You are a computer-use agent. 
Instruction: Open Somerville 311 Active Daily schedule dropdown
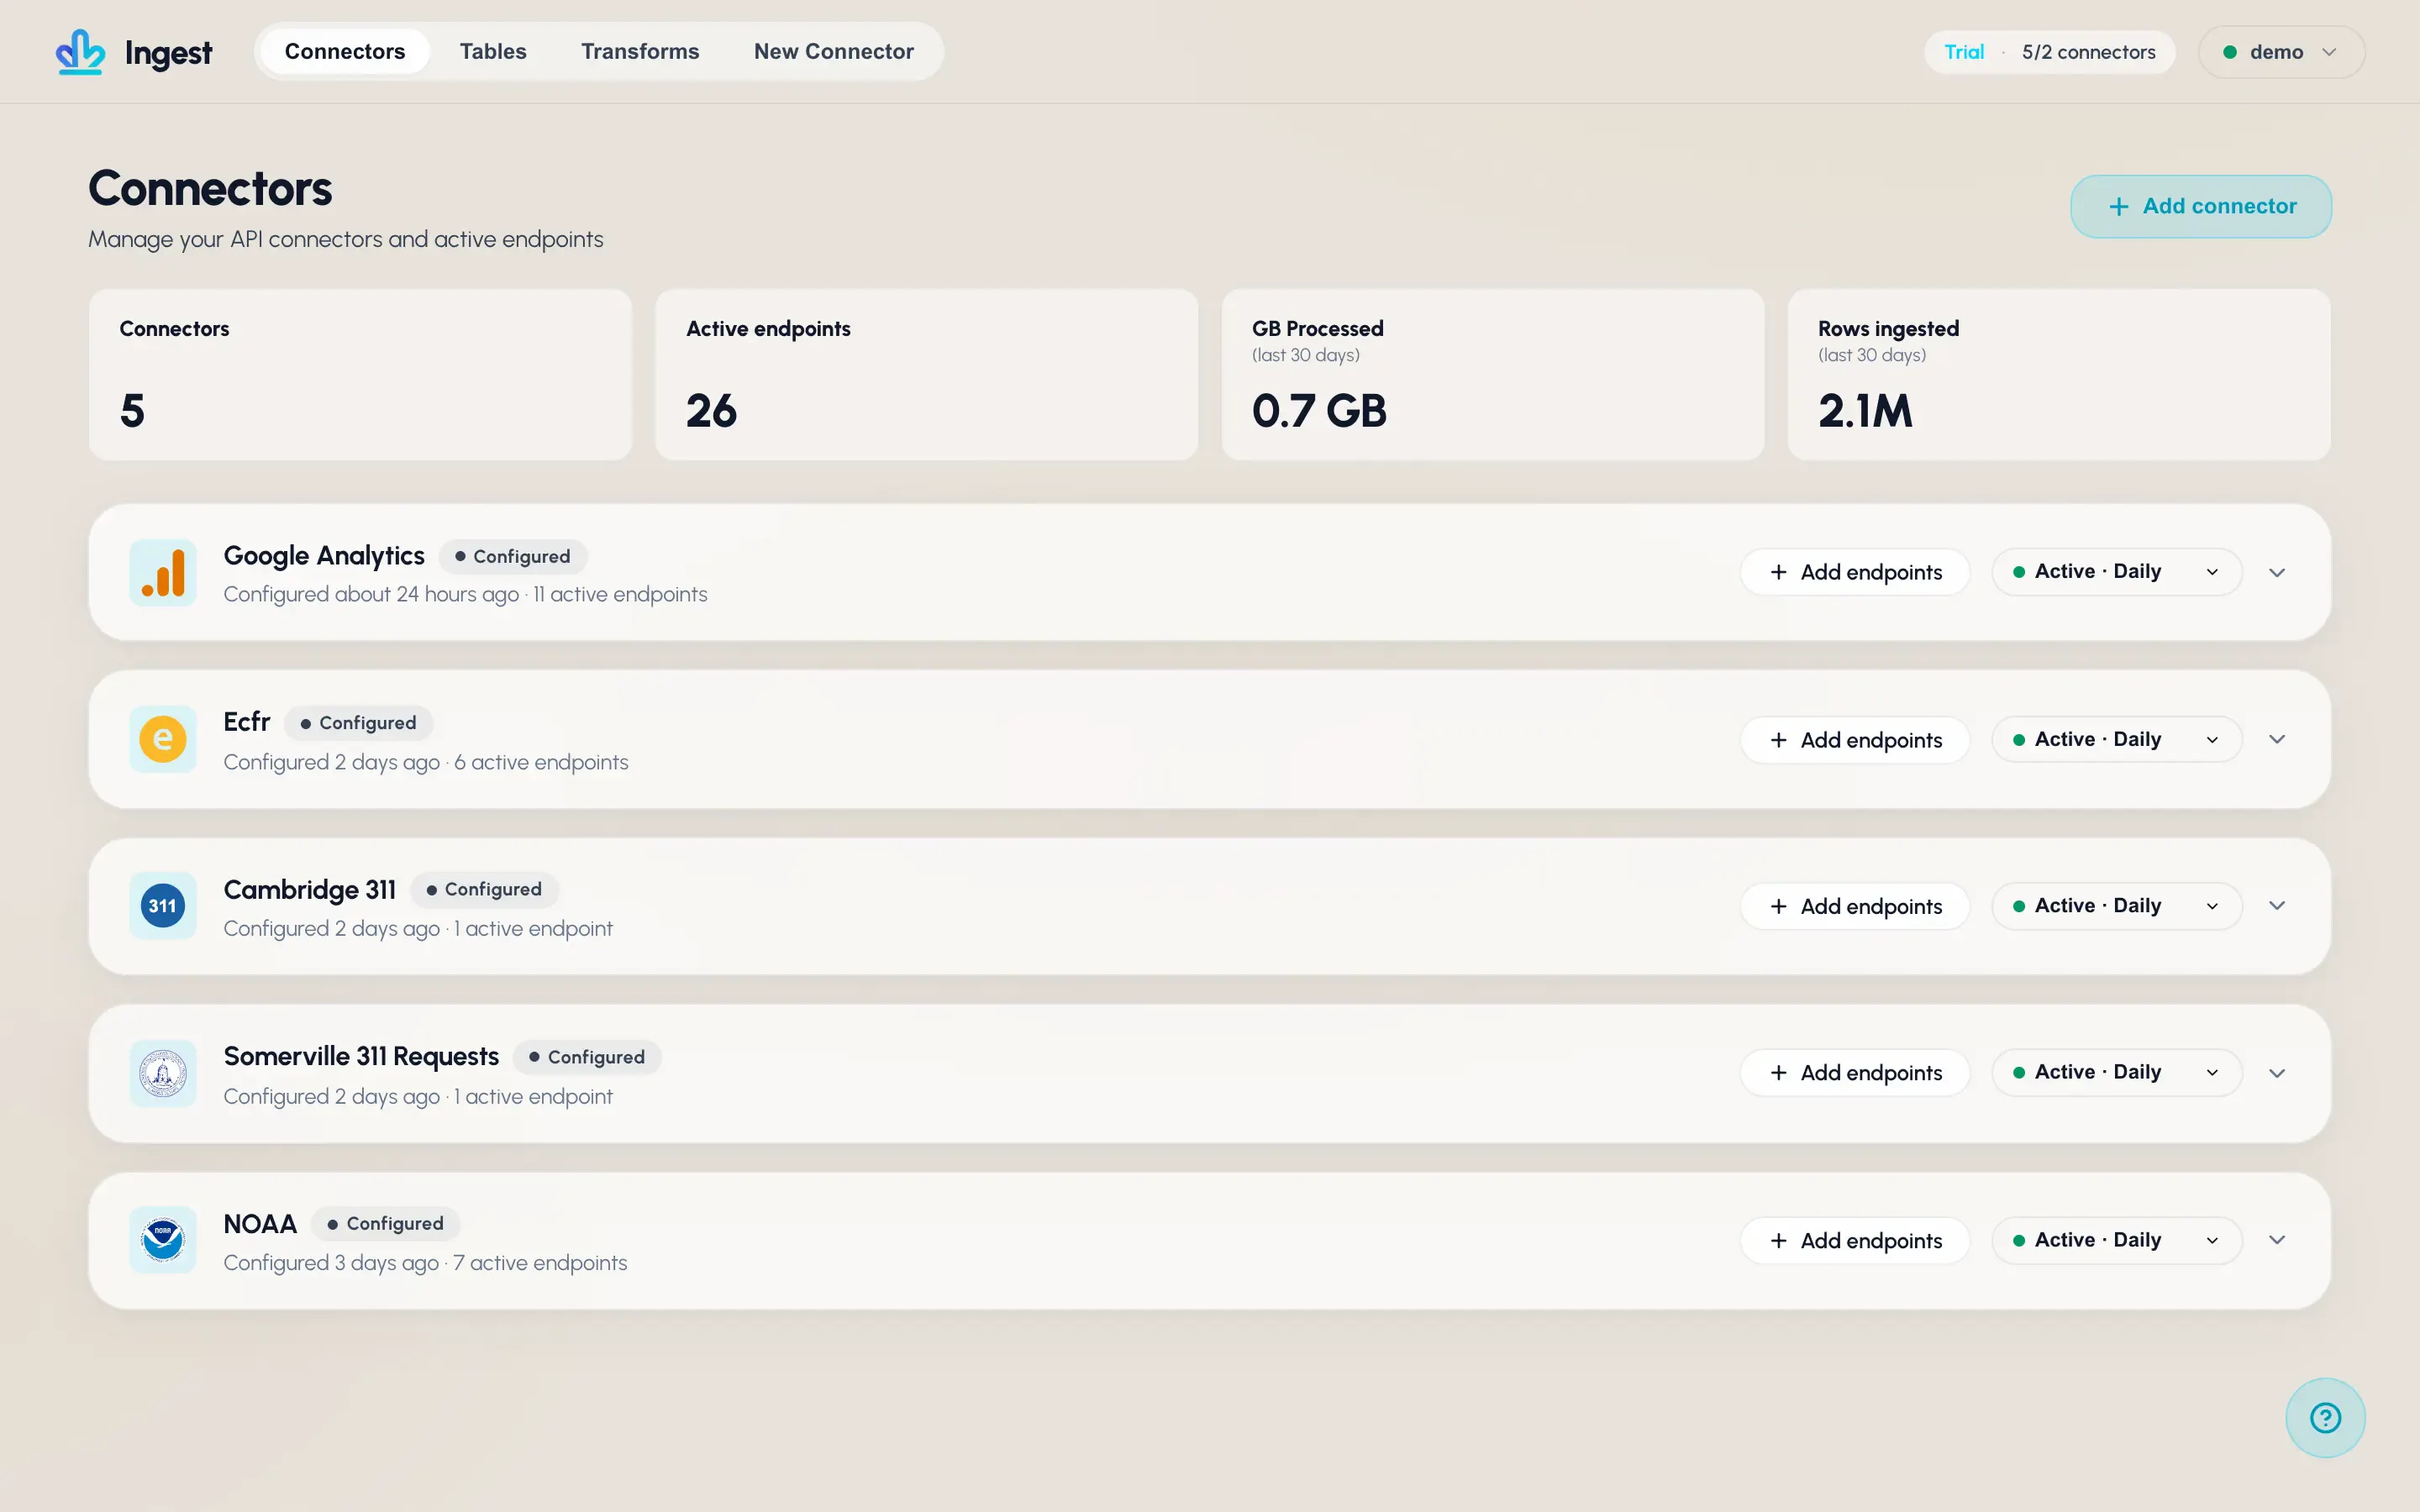[x=2117, y=1073]
